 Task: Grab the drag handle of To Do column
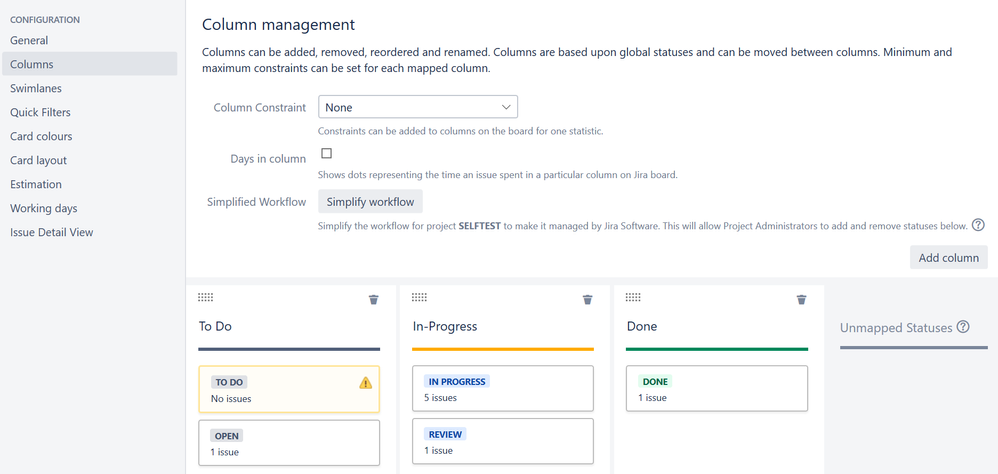pyautogui.click(x=206, y=297)
